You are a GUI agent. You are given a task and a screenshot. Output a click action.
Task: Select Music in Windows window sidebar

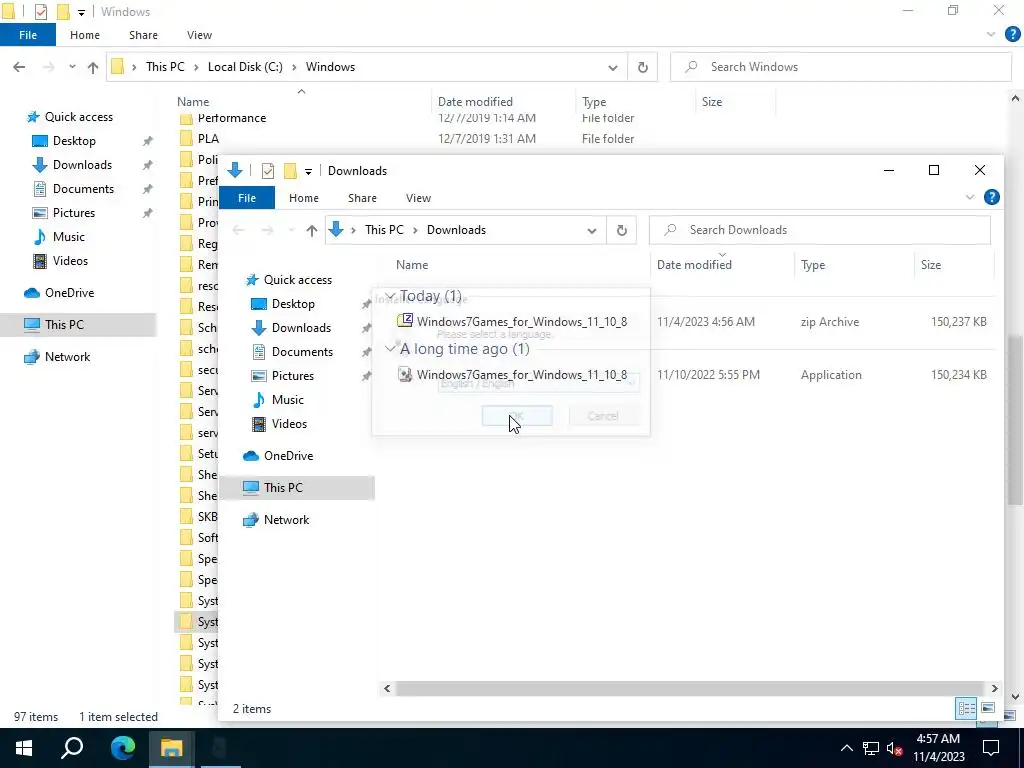click(69, 237)
